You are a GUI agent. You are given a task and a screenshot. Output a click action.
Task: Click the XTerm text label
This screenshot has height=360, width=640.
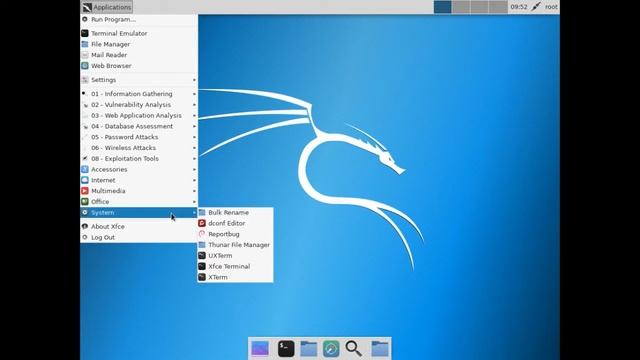[218, 277]
